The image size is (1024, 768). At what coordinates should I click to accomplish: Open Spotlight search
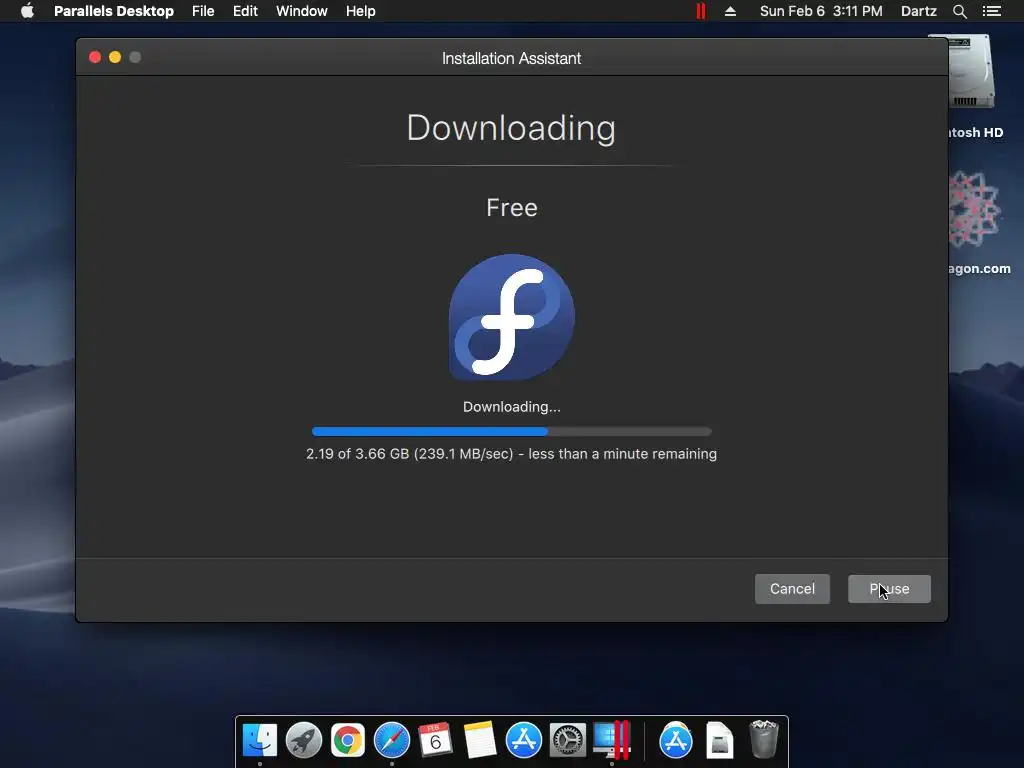(x=959, y=11)
